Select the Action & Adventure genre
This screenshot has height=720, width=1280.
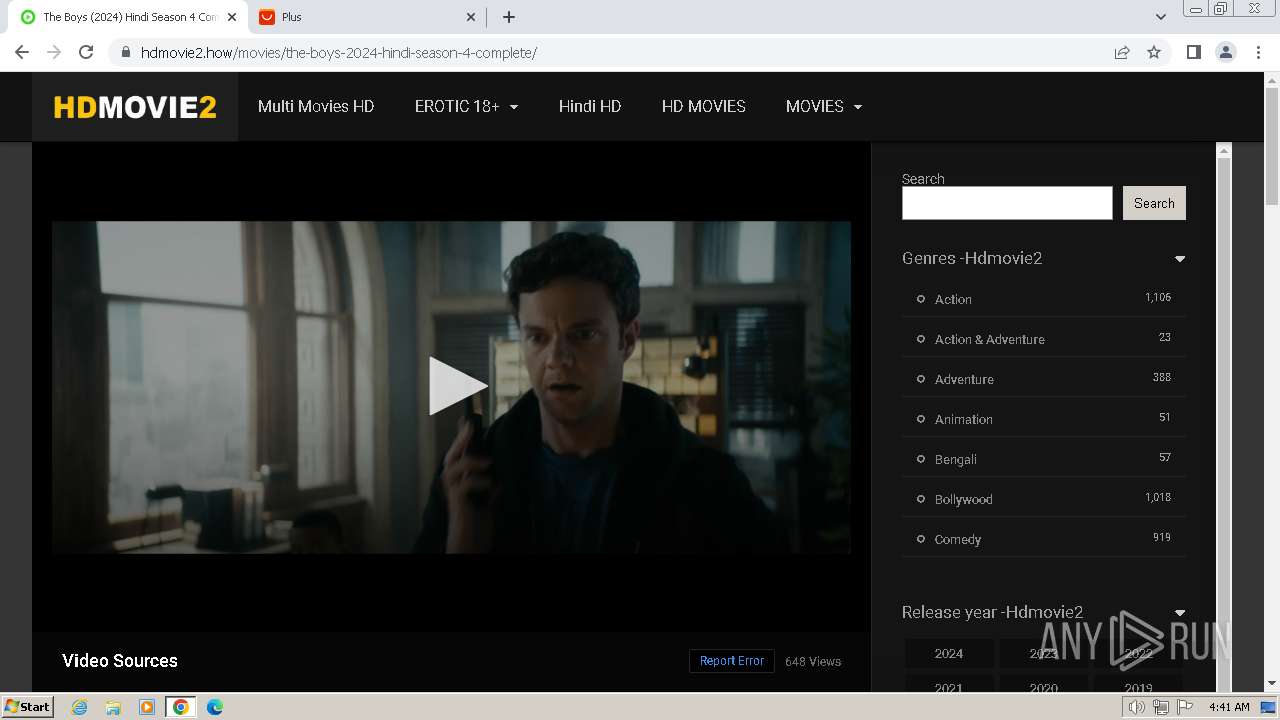(990, 339)
